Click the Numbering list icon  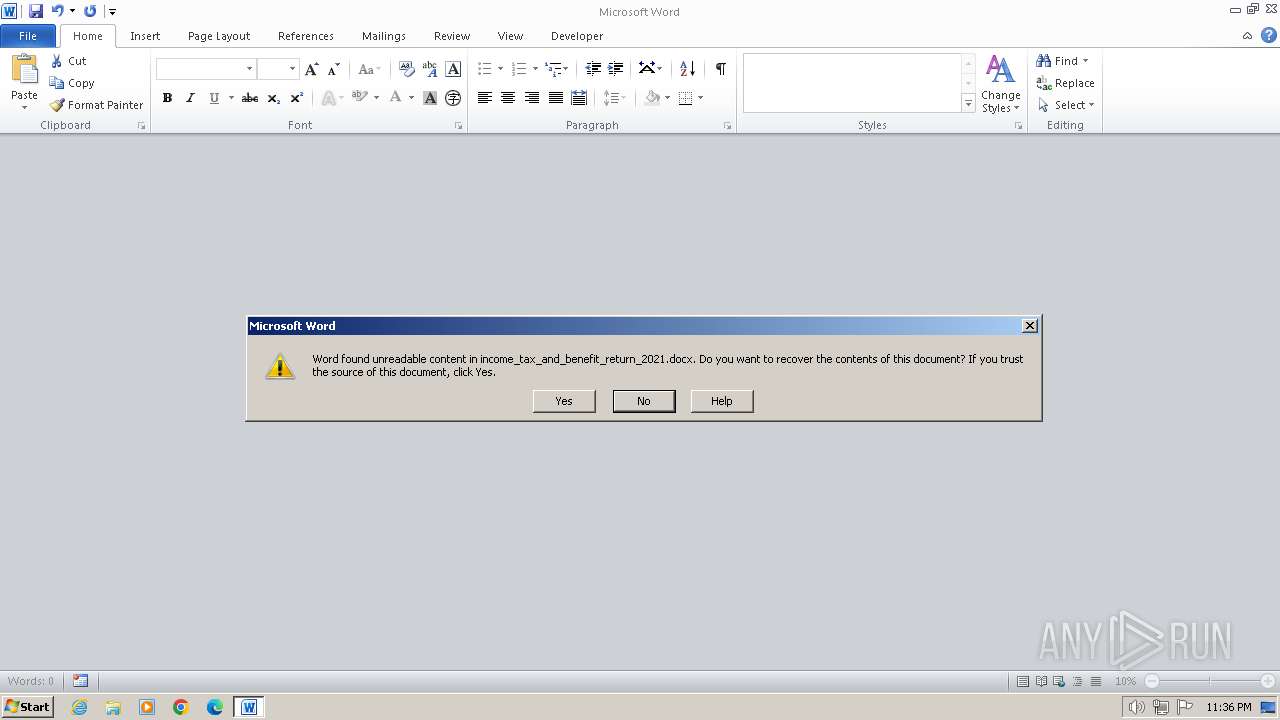click(x=519, y=69)
